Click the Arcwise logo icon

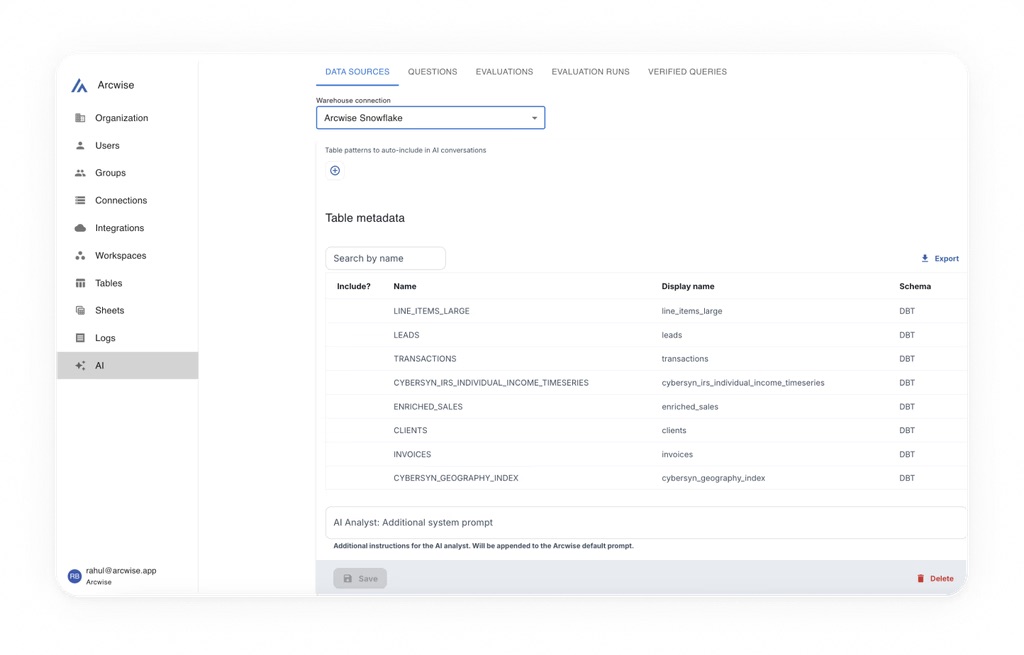pos(79,86)
